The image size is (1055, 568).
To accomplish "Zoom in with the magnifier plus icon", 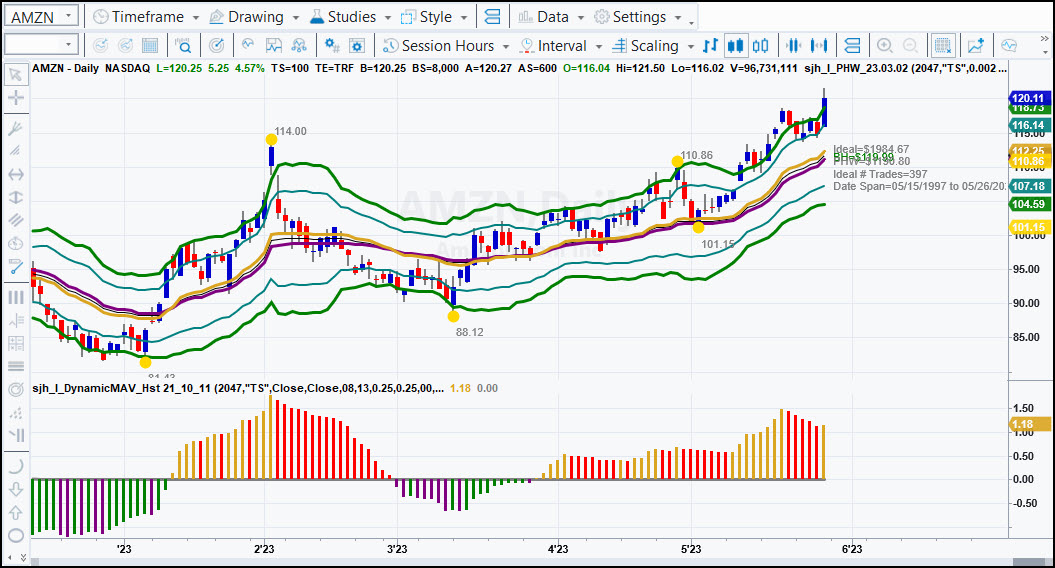I will point(885,46).
